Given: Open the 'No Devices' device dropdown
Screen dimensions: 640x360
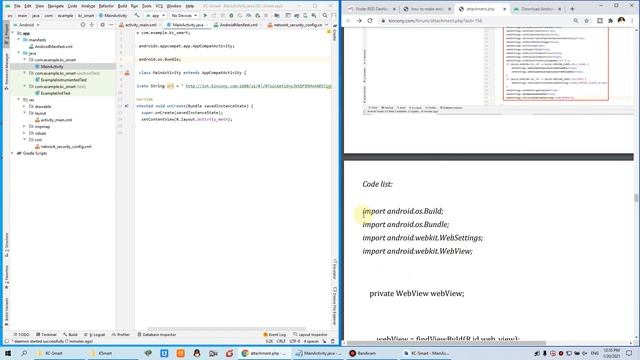Looking at the screenshot, I should click(184, 16).
